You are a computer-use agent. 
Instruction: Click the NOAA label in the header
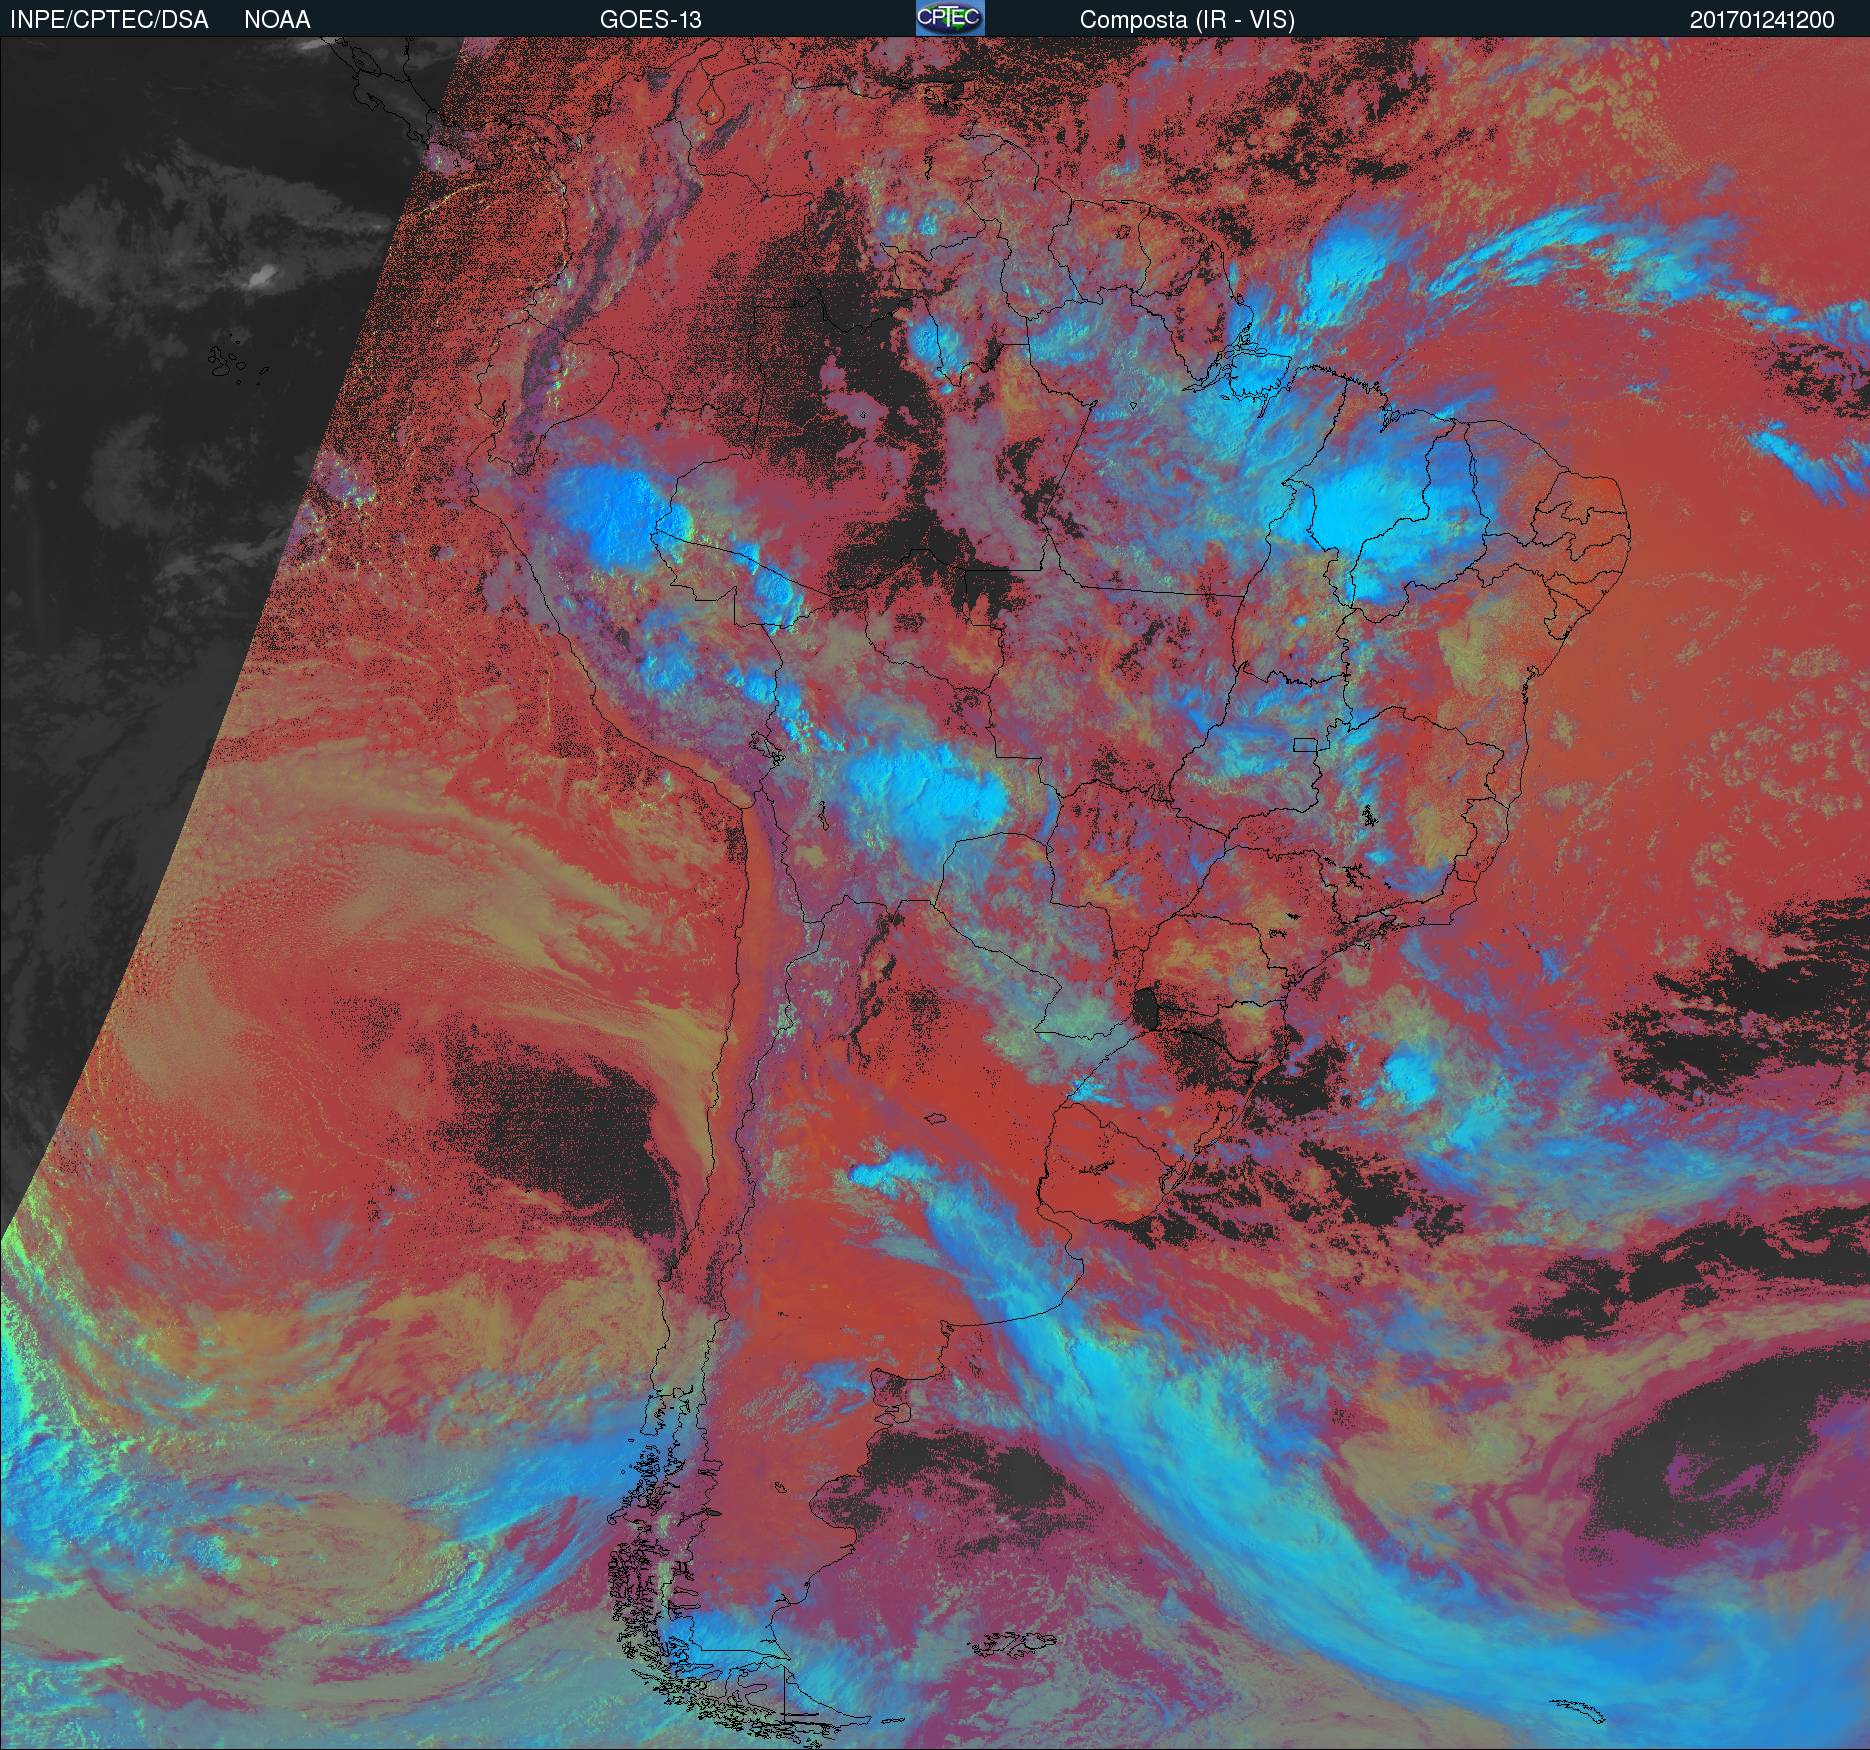click(277, 20)
